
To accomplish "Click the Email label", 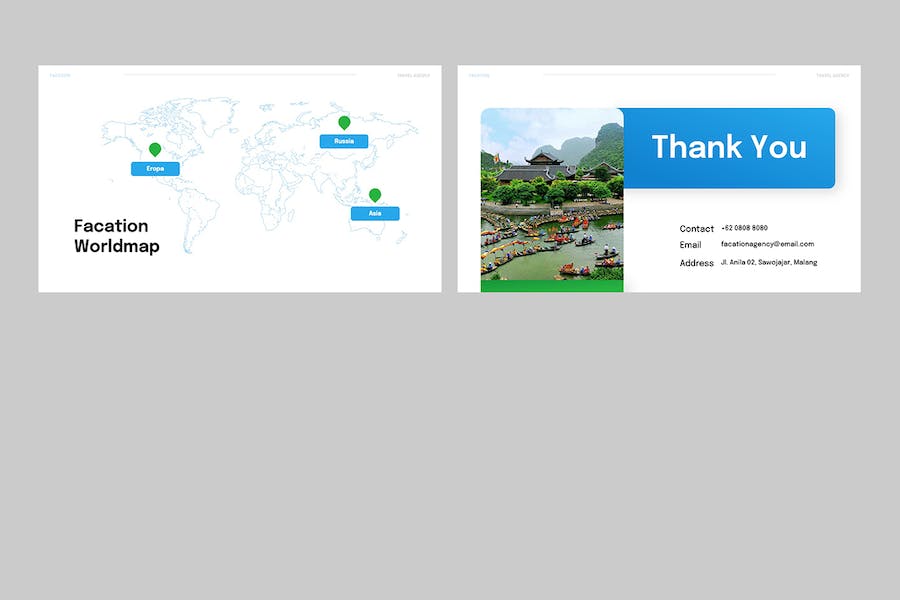I will pos(691,245).
